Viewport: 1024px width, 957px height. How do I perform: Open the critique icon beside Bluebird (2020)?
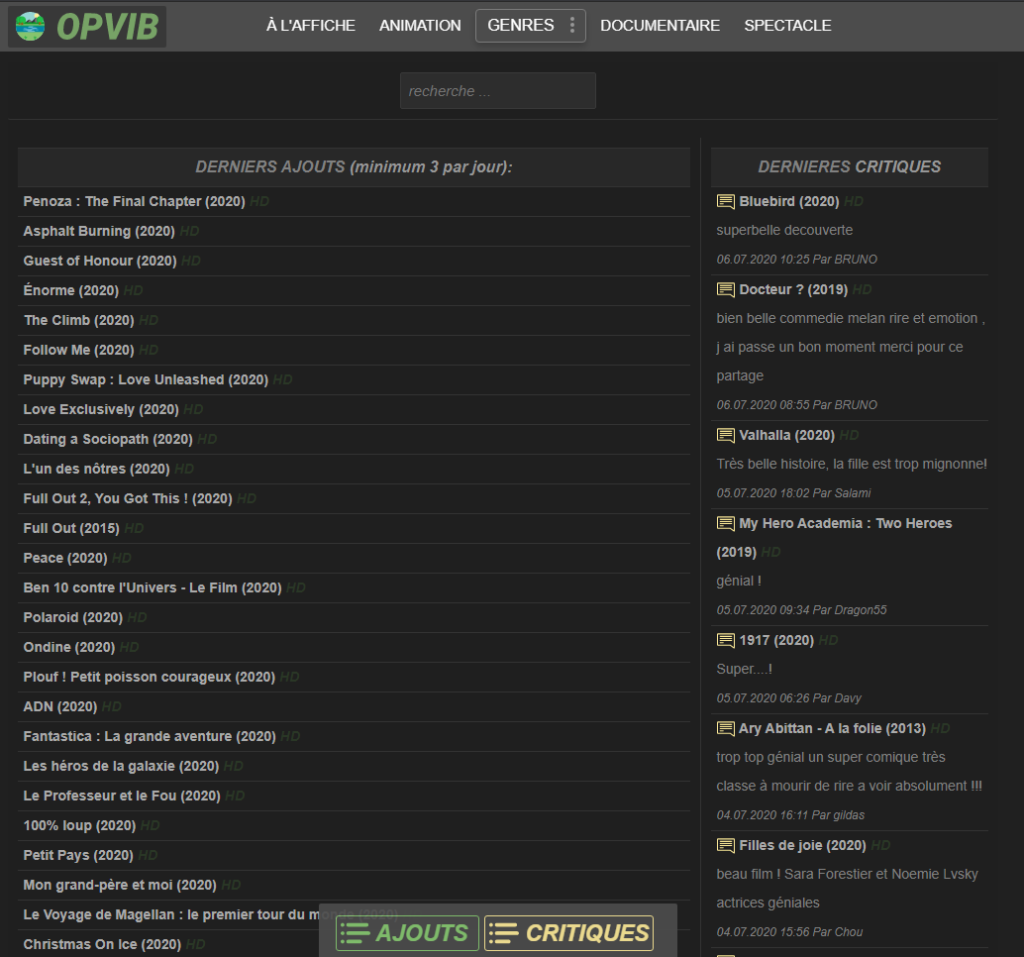tap(726, 202)
